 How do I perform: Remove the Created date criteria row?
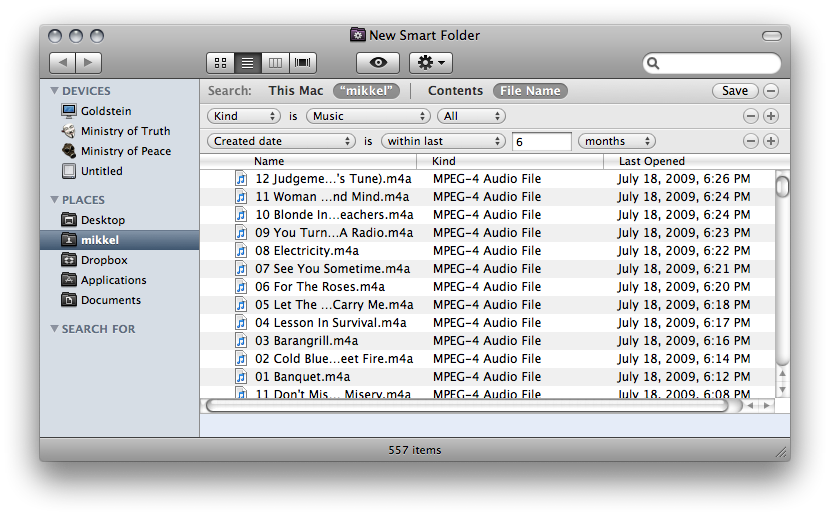(x=751, y=141)
